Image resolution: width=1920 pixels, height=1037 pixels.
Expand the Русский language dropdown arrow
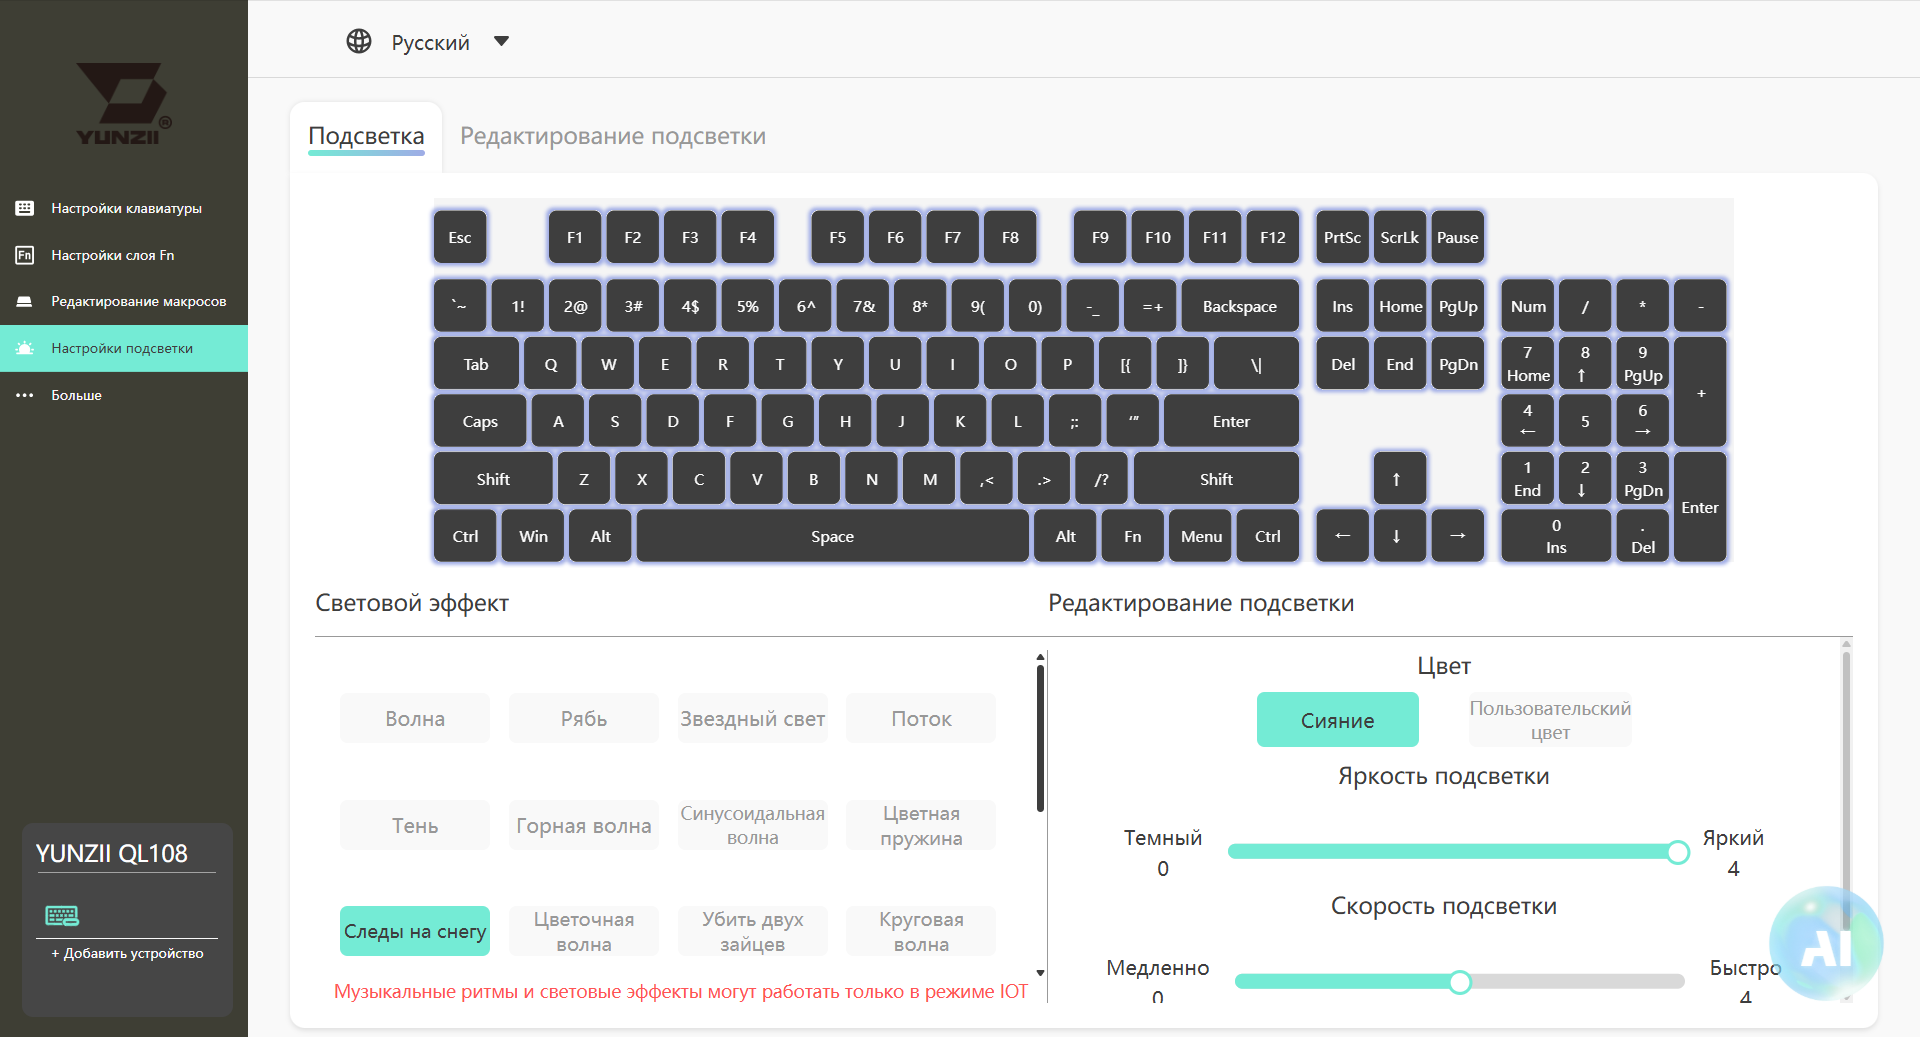(x=502, y=41)
